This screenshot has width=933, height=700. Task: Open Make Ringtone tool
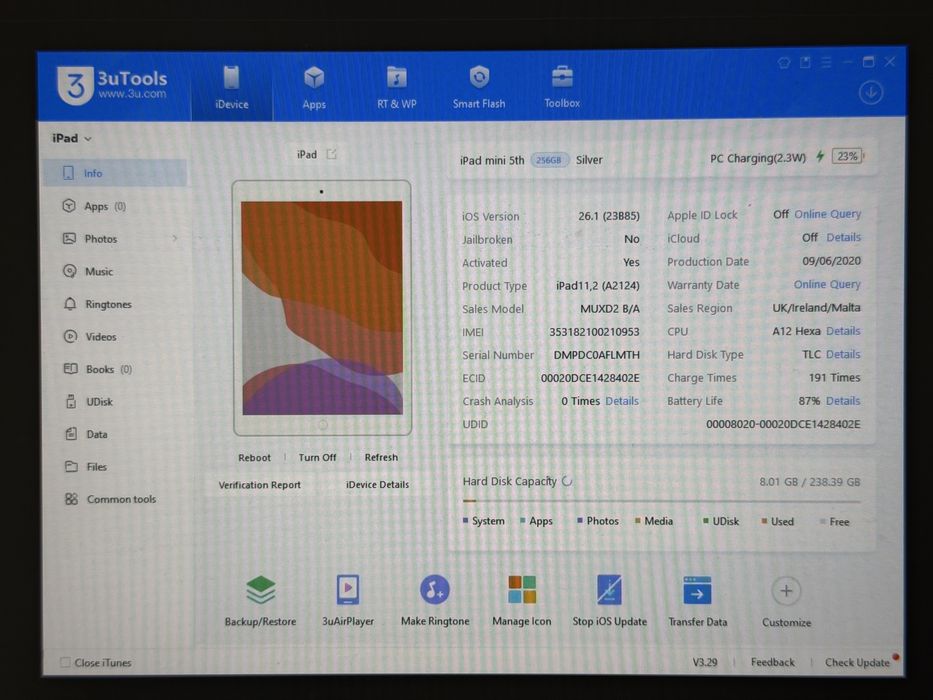pos(435,600)
